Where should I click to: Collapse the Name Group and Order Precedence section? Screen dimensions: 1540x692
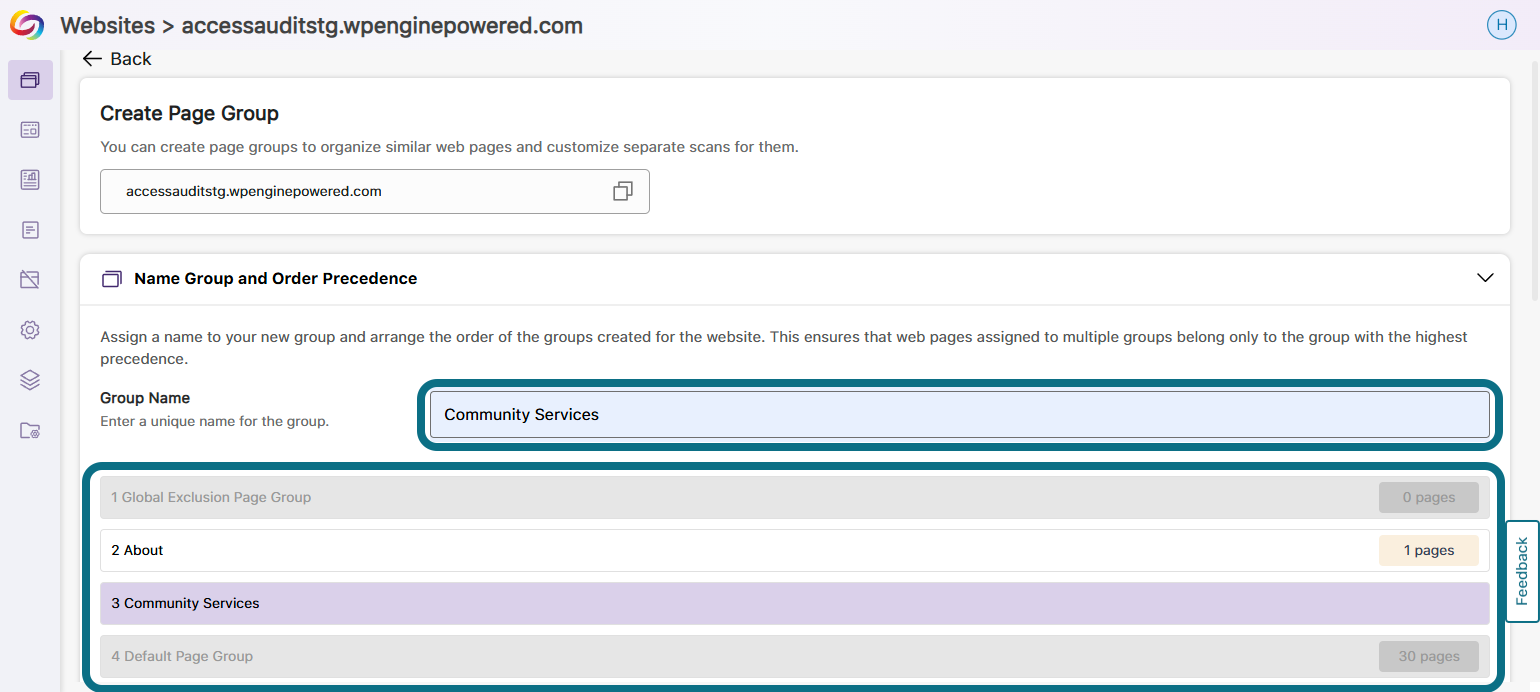coord(1485,278)
